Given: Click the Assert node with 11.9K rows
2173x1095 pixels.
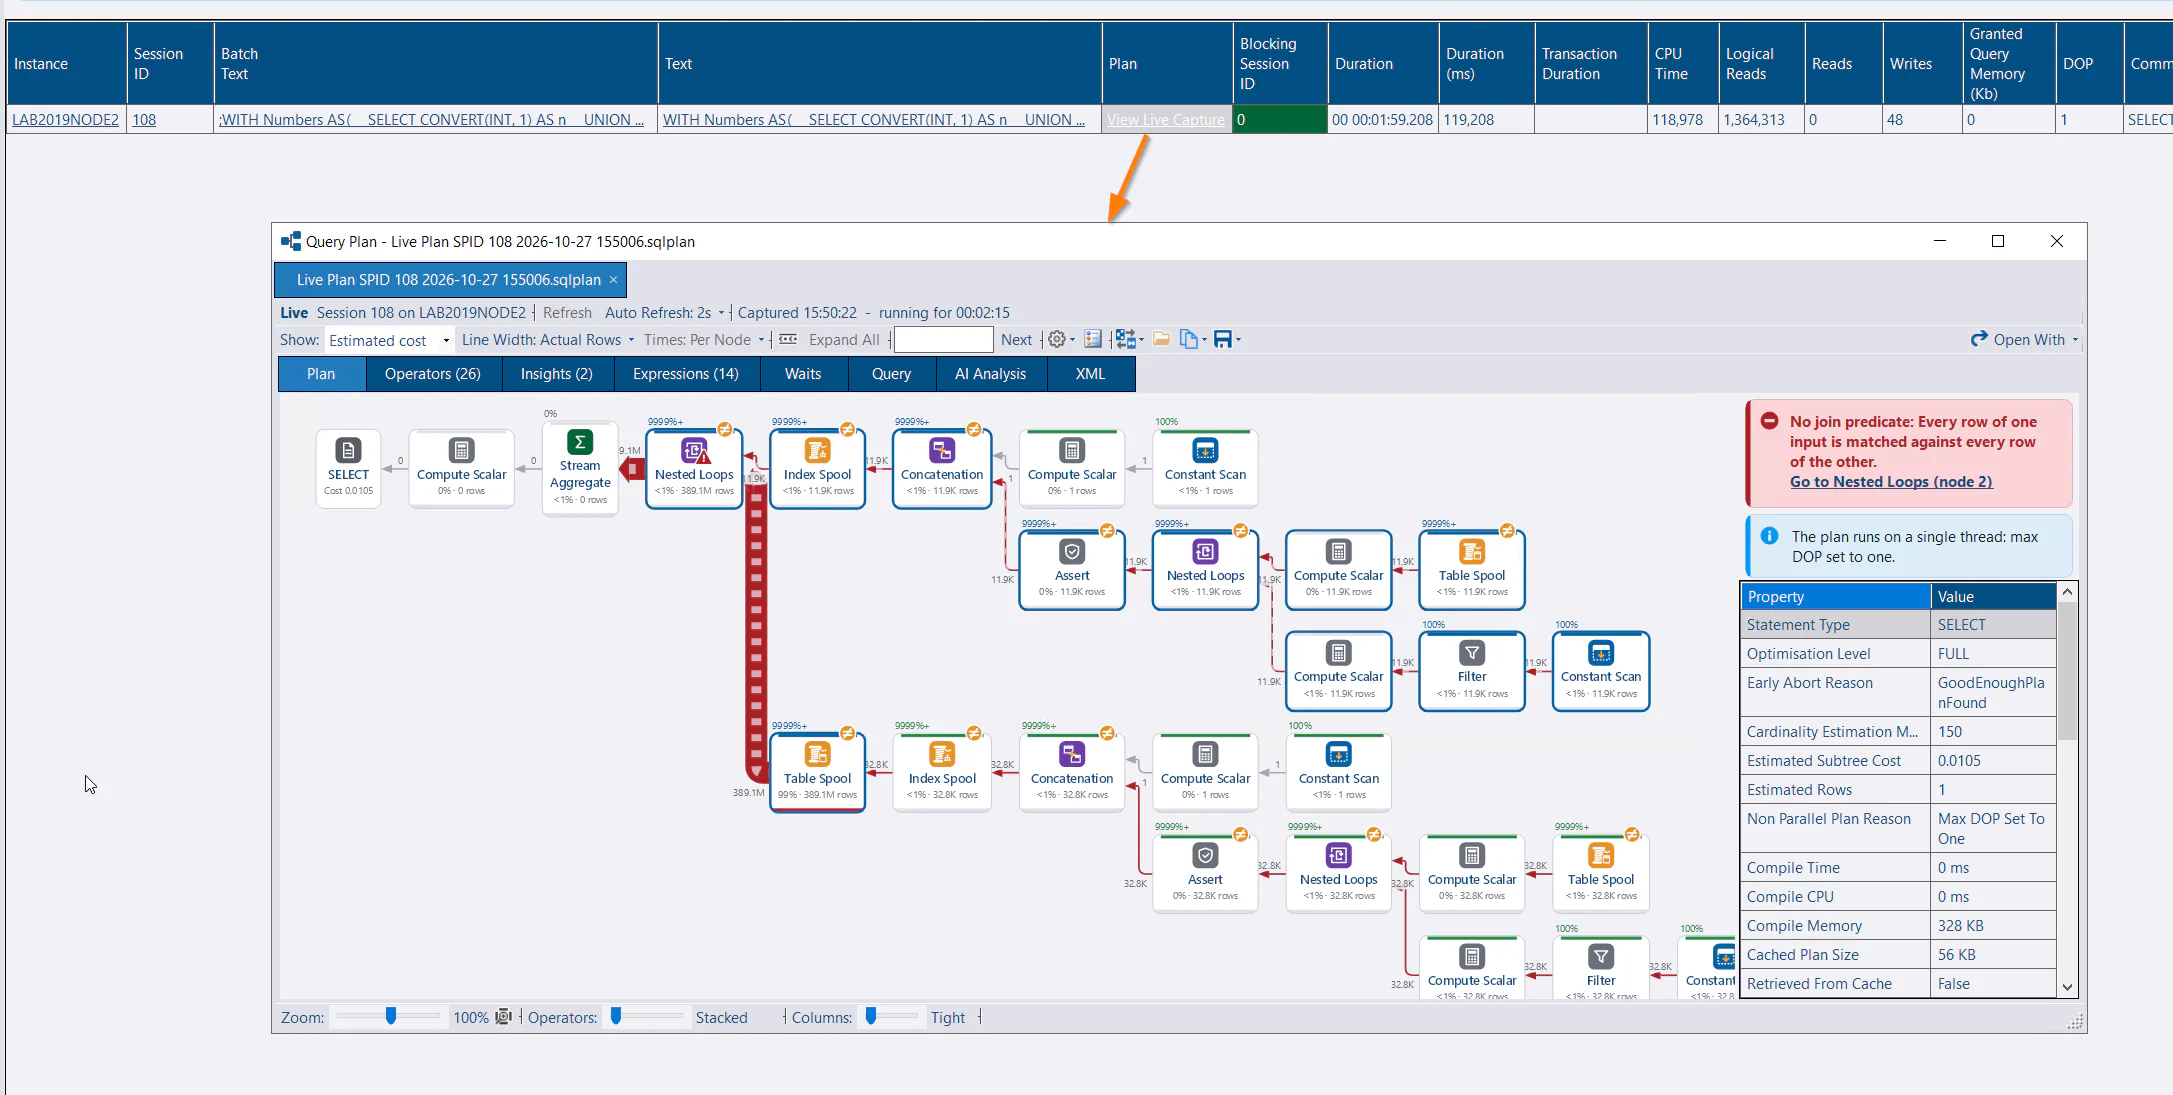Looking at the screenshot, I should click(1072, 570).
